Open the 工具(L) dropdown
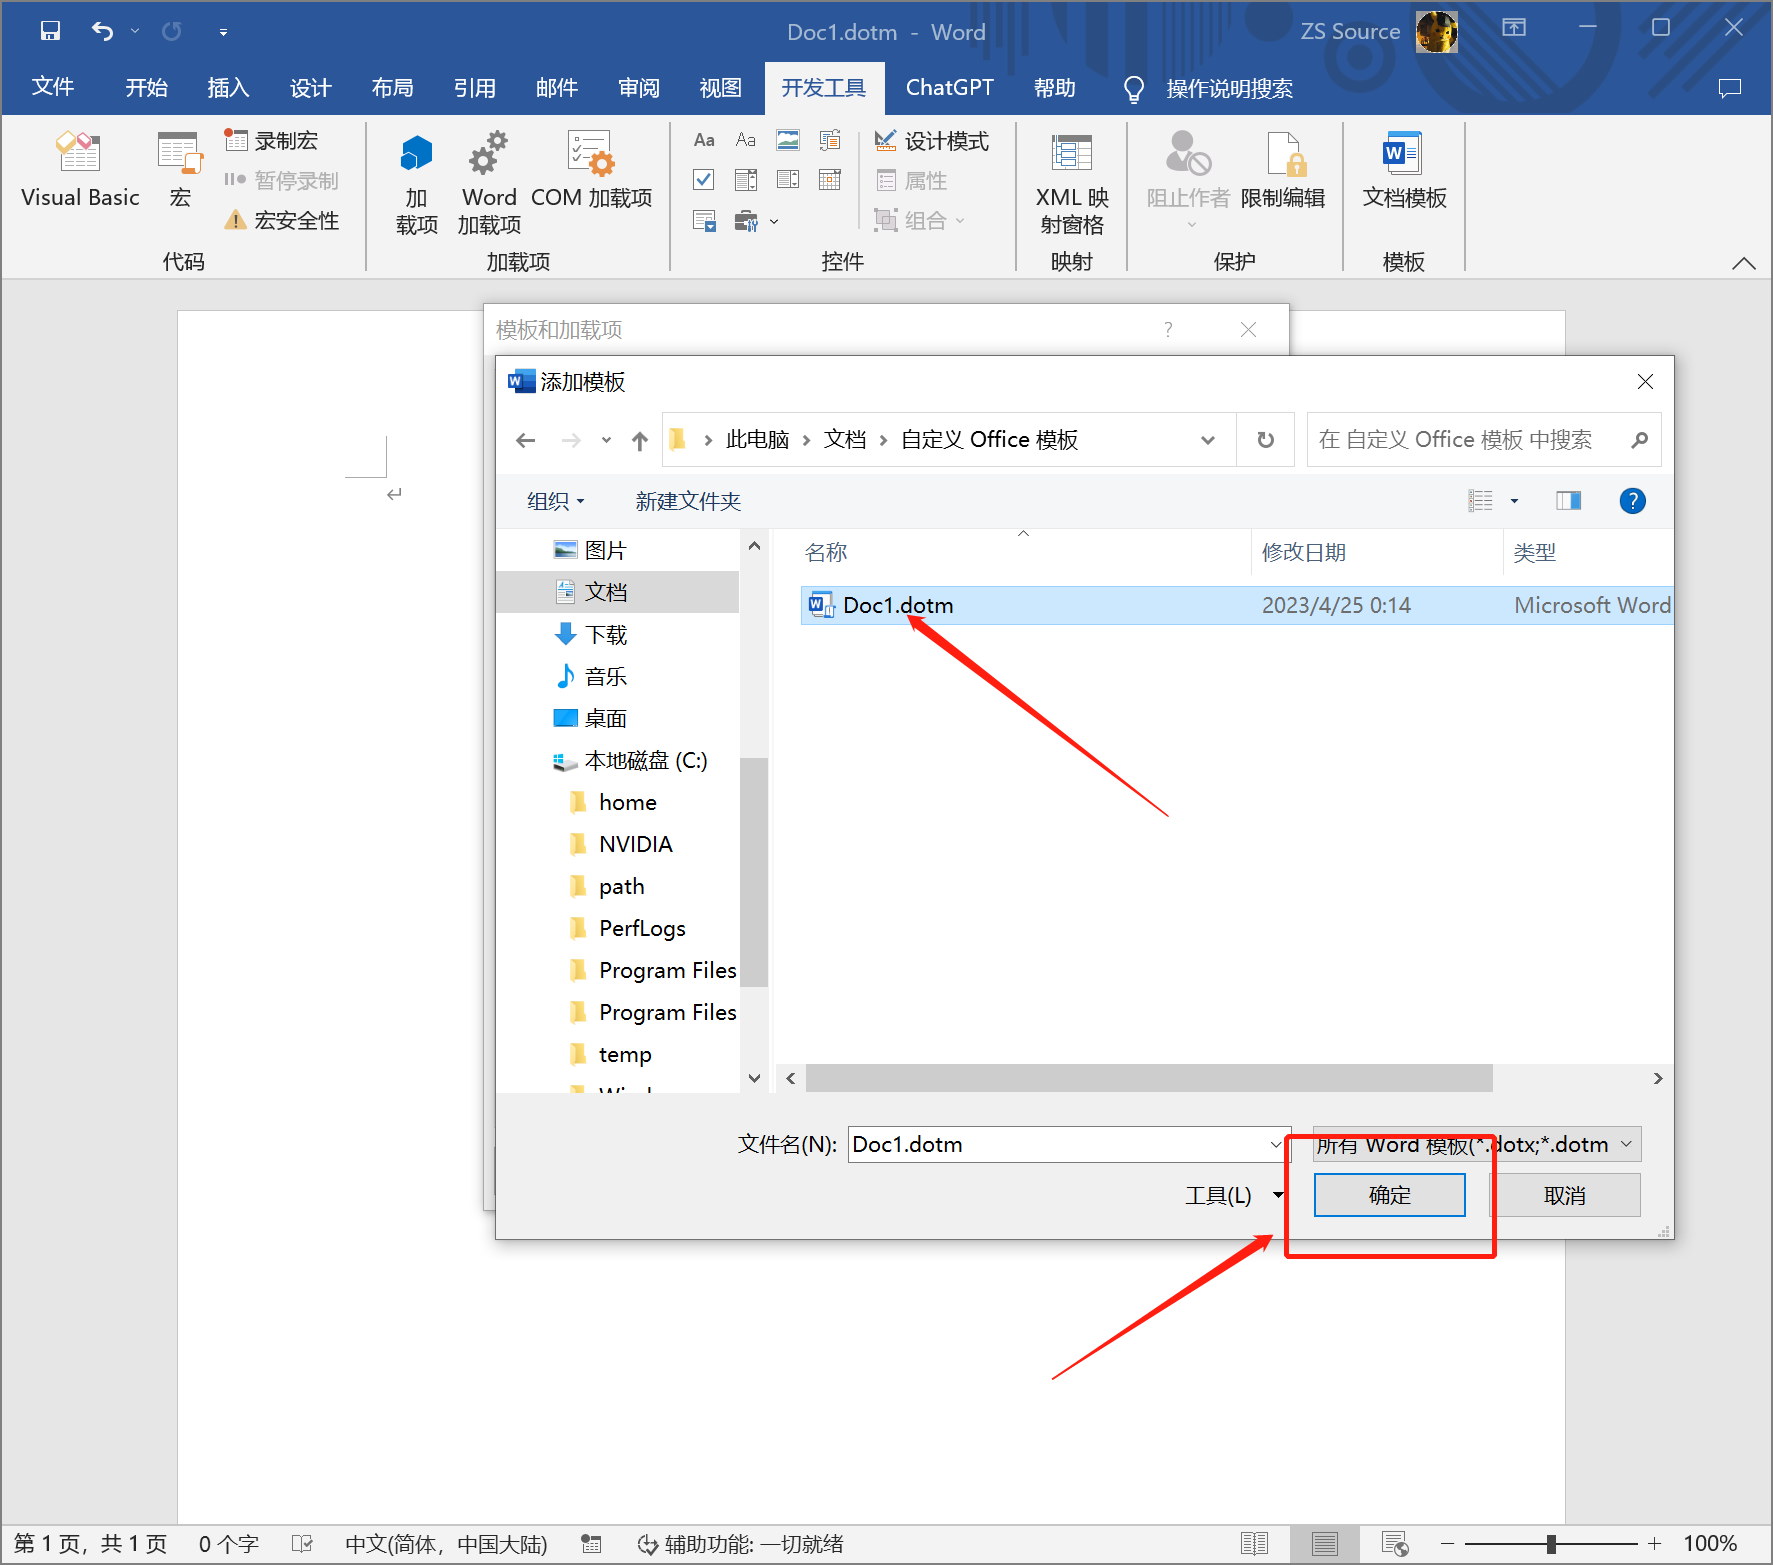 (x=1233, y=1196)
